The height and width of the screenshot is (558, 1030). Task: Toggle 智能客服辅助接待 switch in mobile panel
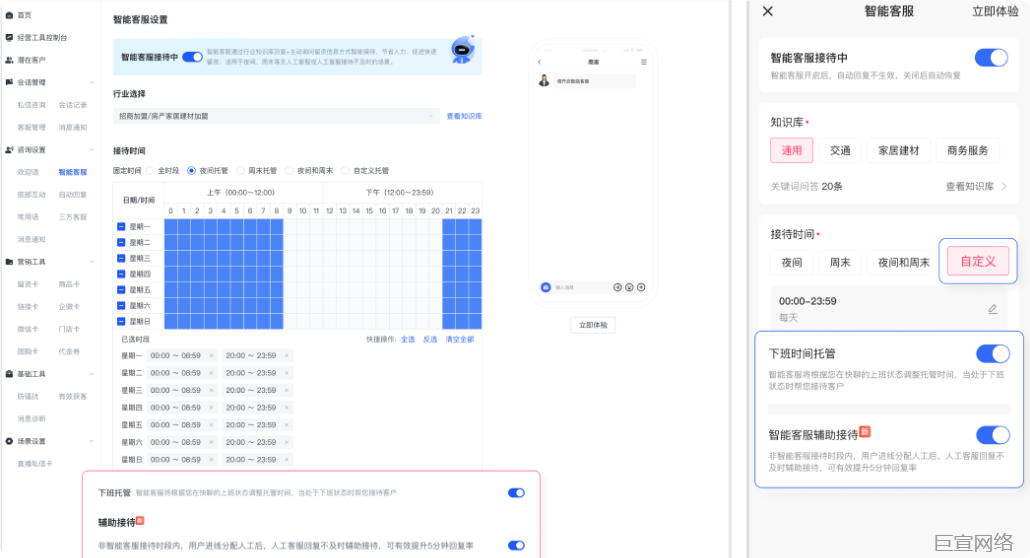993,435
